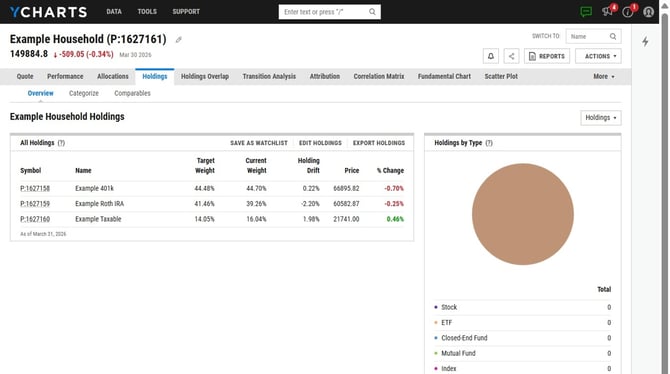This screenshot has width=670, height=374.
Task: Click Edit Holdings
Action: (320, 143)
